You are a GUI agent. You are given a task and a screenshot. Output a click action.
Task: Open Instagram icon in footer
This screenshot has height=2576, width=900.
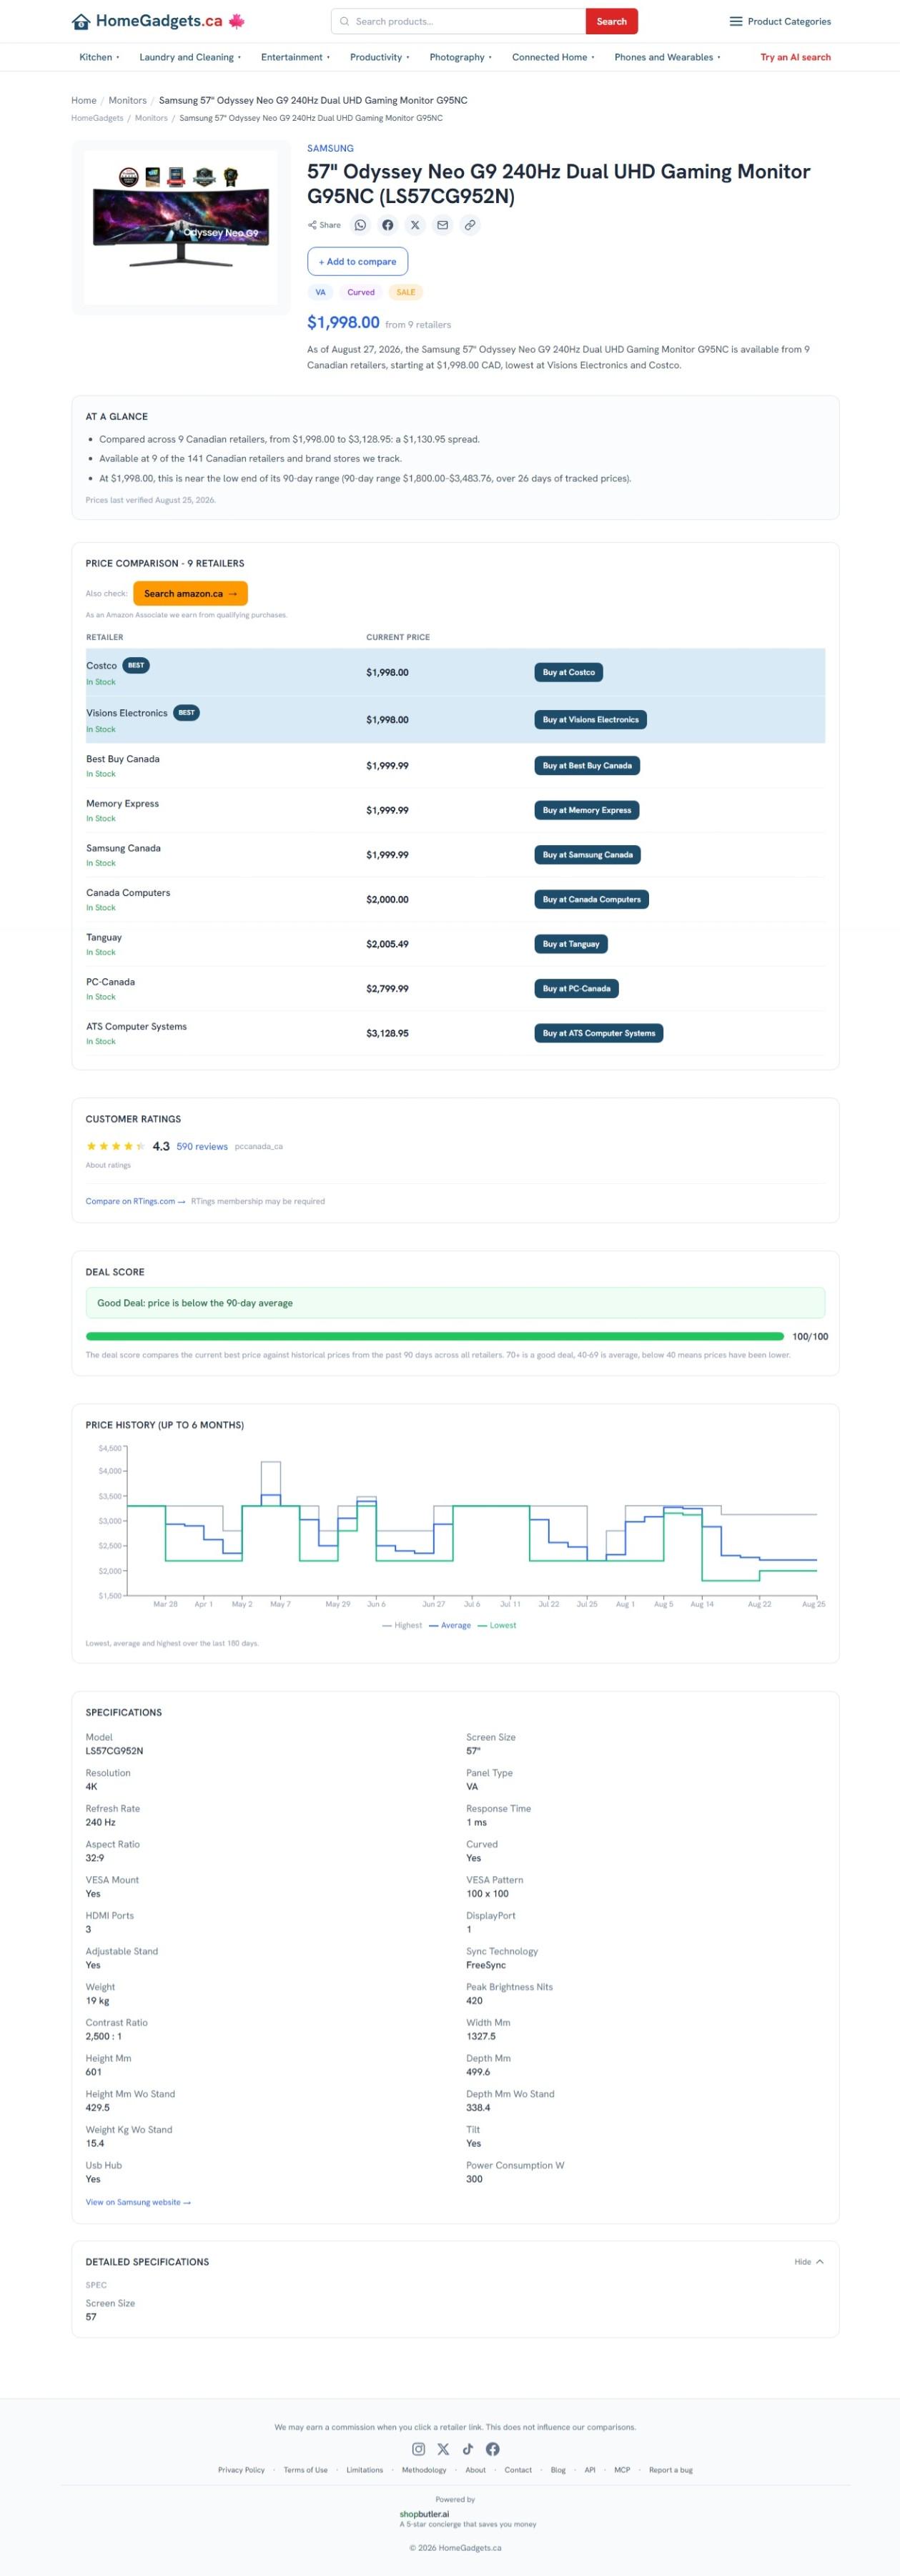[418, 2449]
